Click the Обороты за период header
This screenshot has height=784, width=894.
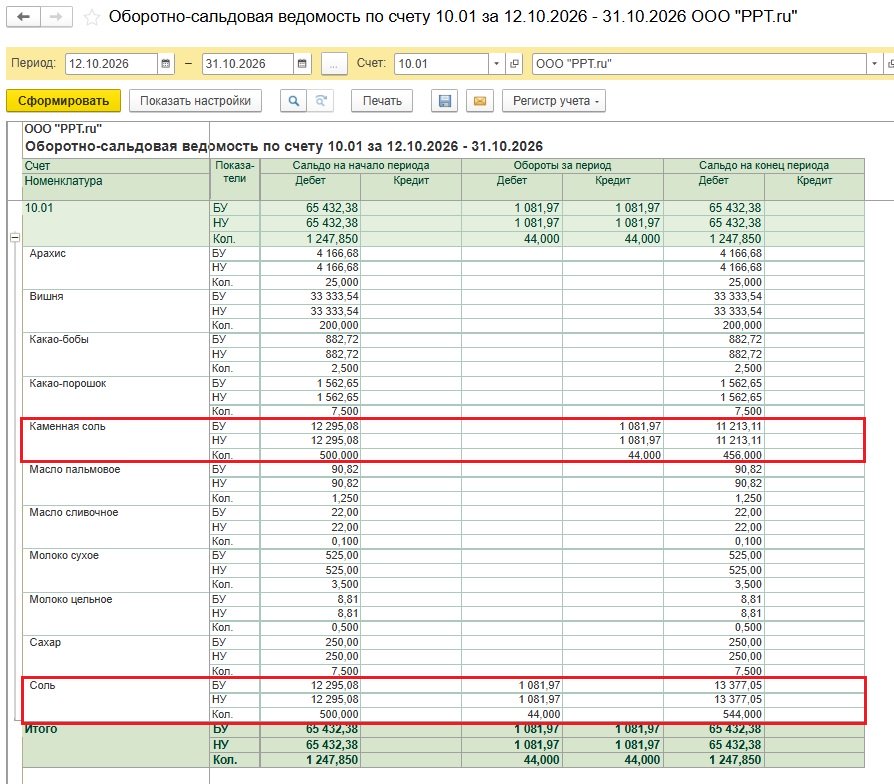pyautogui.click(x=562, y=165)
